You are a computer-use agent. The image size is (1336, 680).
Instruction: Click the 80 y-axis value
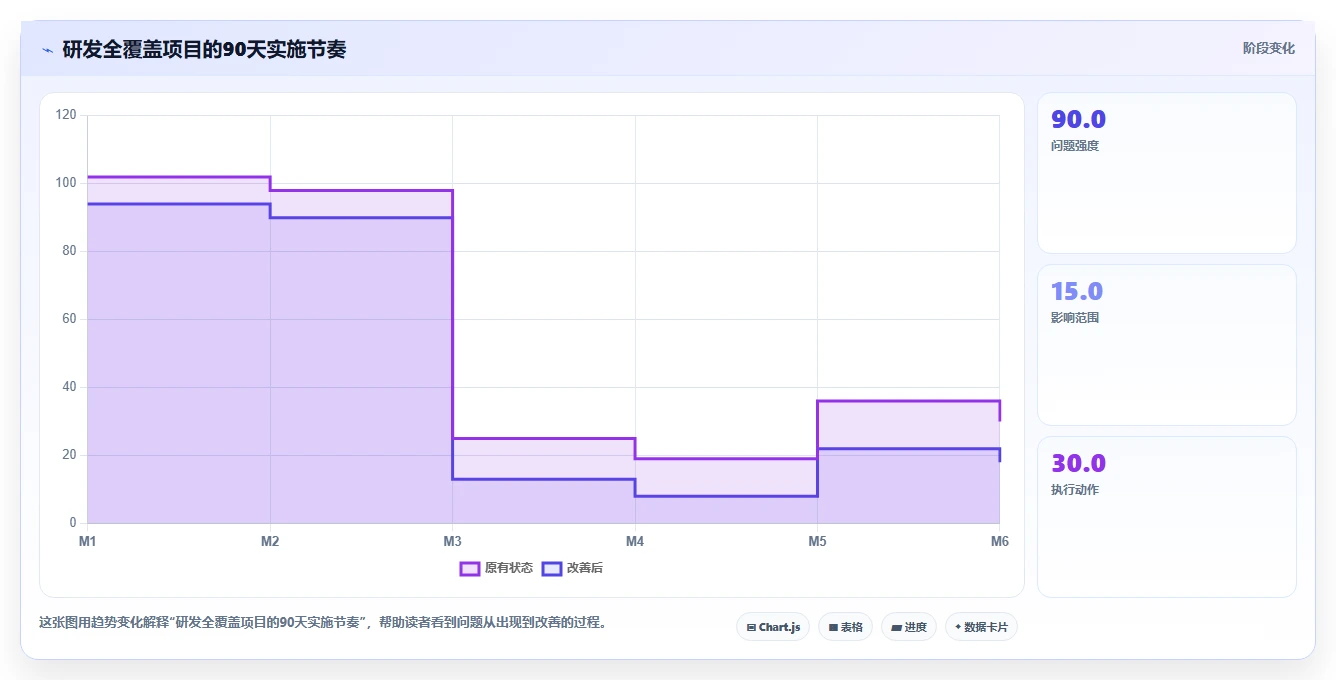[x=70, y=251]
